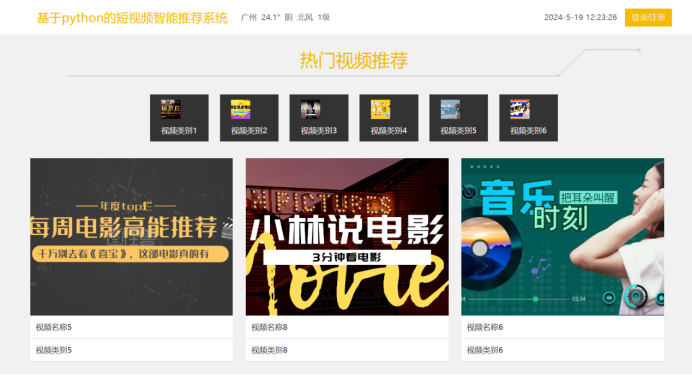The height and width of the screenshot is (375, 692).
Task: Open the site title 基于python的短视频智能推荐系统
Action: point(132,18)
